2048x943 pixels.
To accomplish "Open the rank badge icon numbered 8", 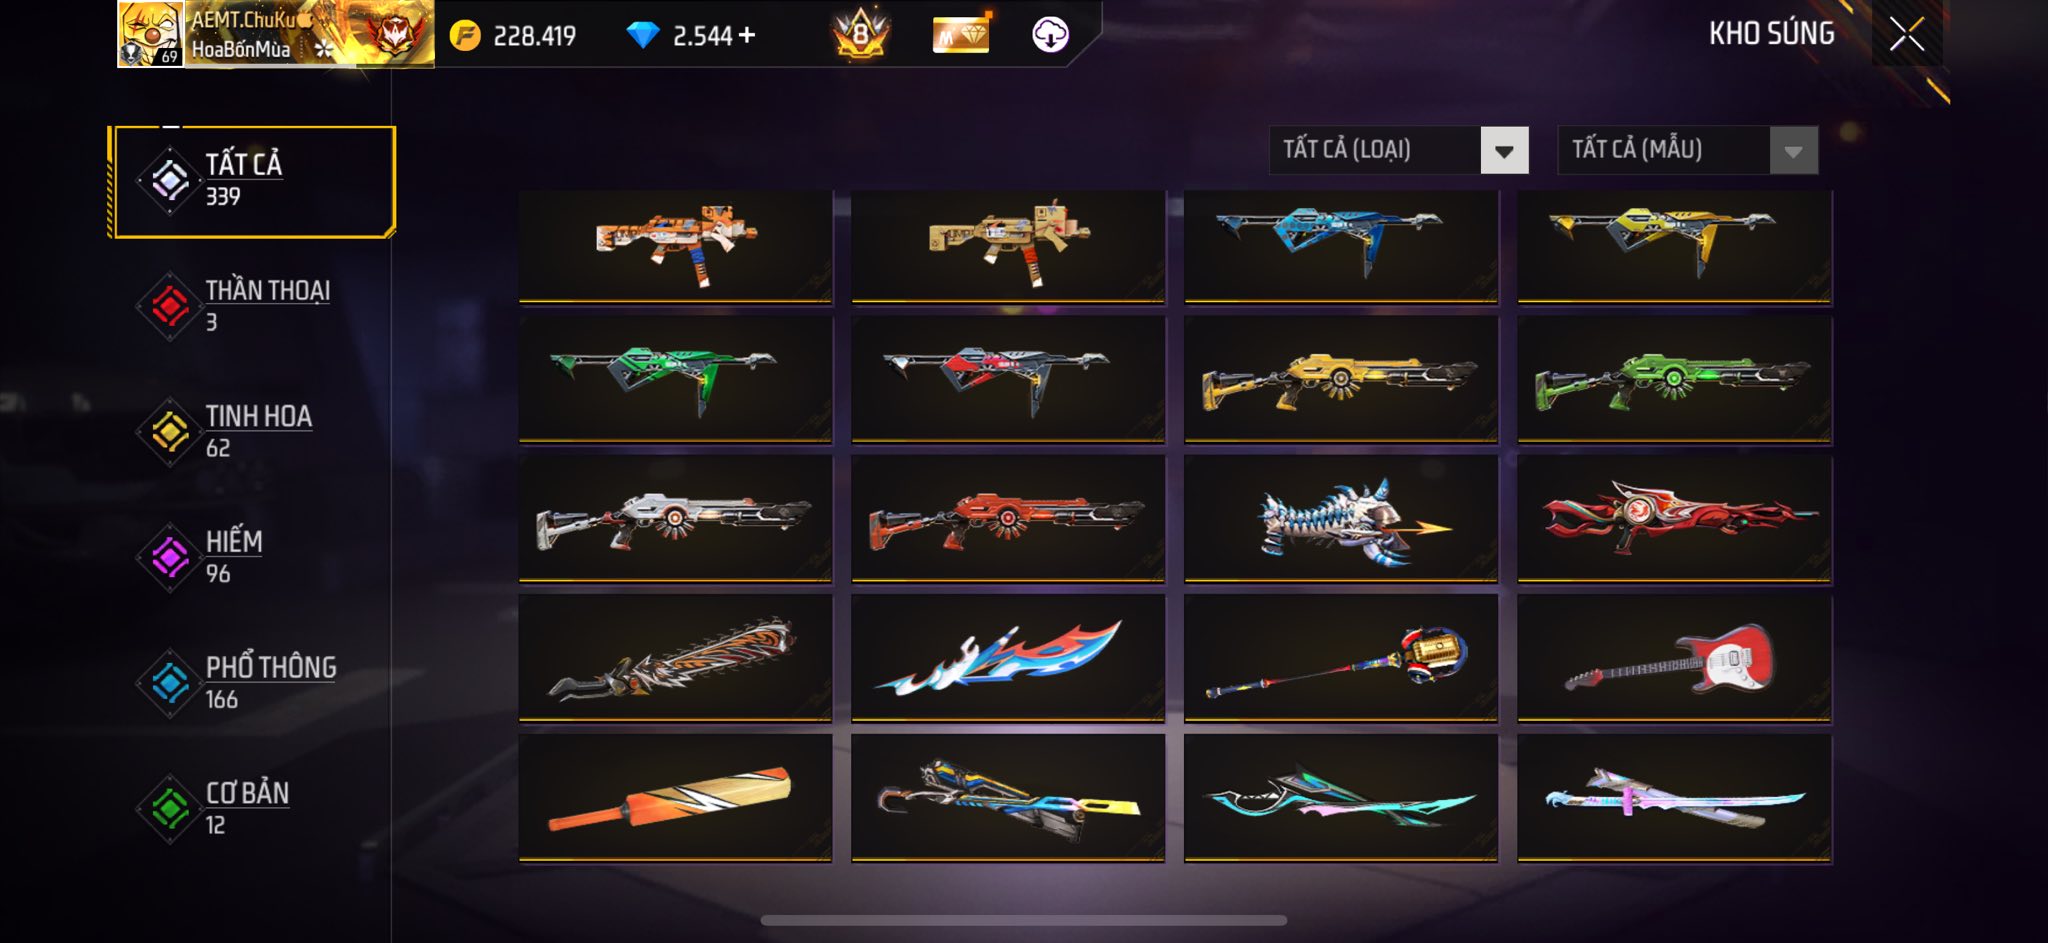I will pyautogui.click(x=860, y=34).
